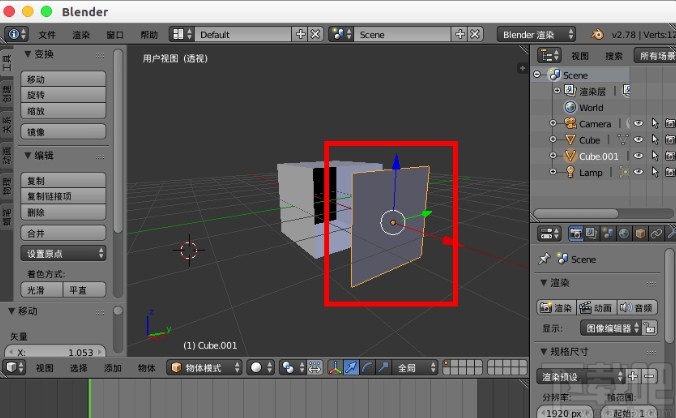Click the Blender logo icon

tap(597, 34)
